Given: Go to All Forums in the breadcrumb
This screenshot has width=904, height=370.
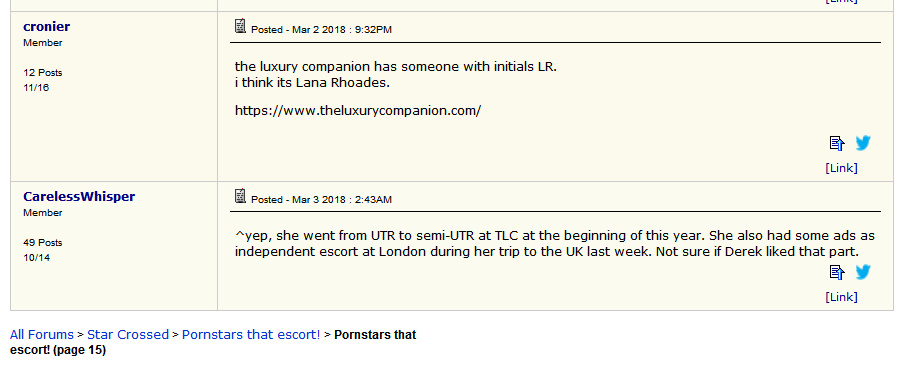Looking at the screenshot, I should (42, 335).
